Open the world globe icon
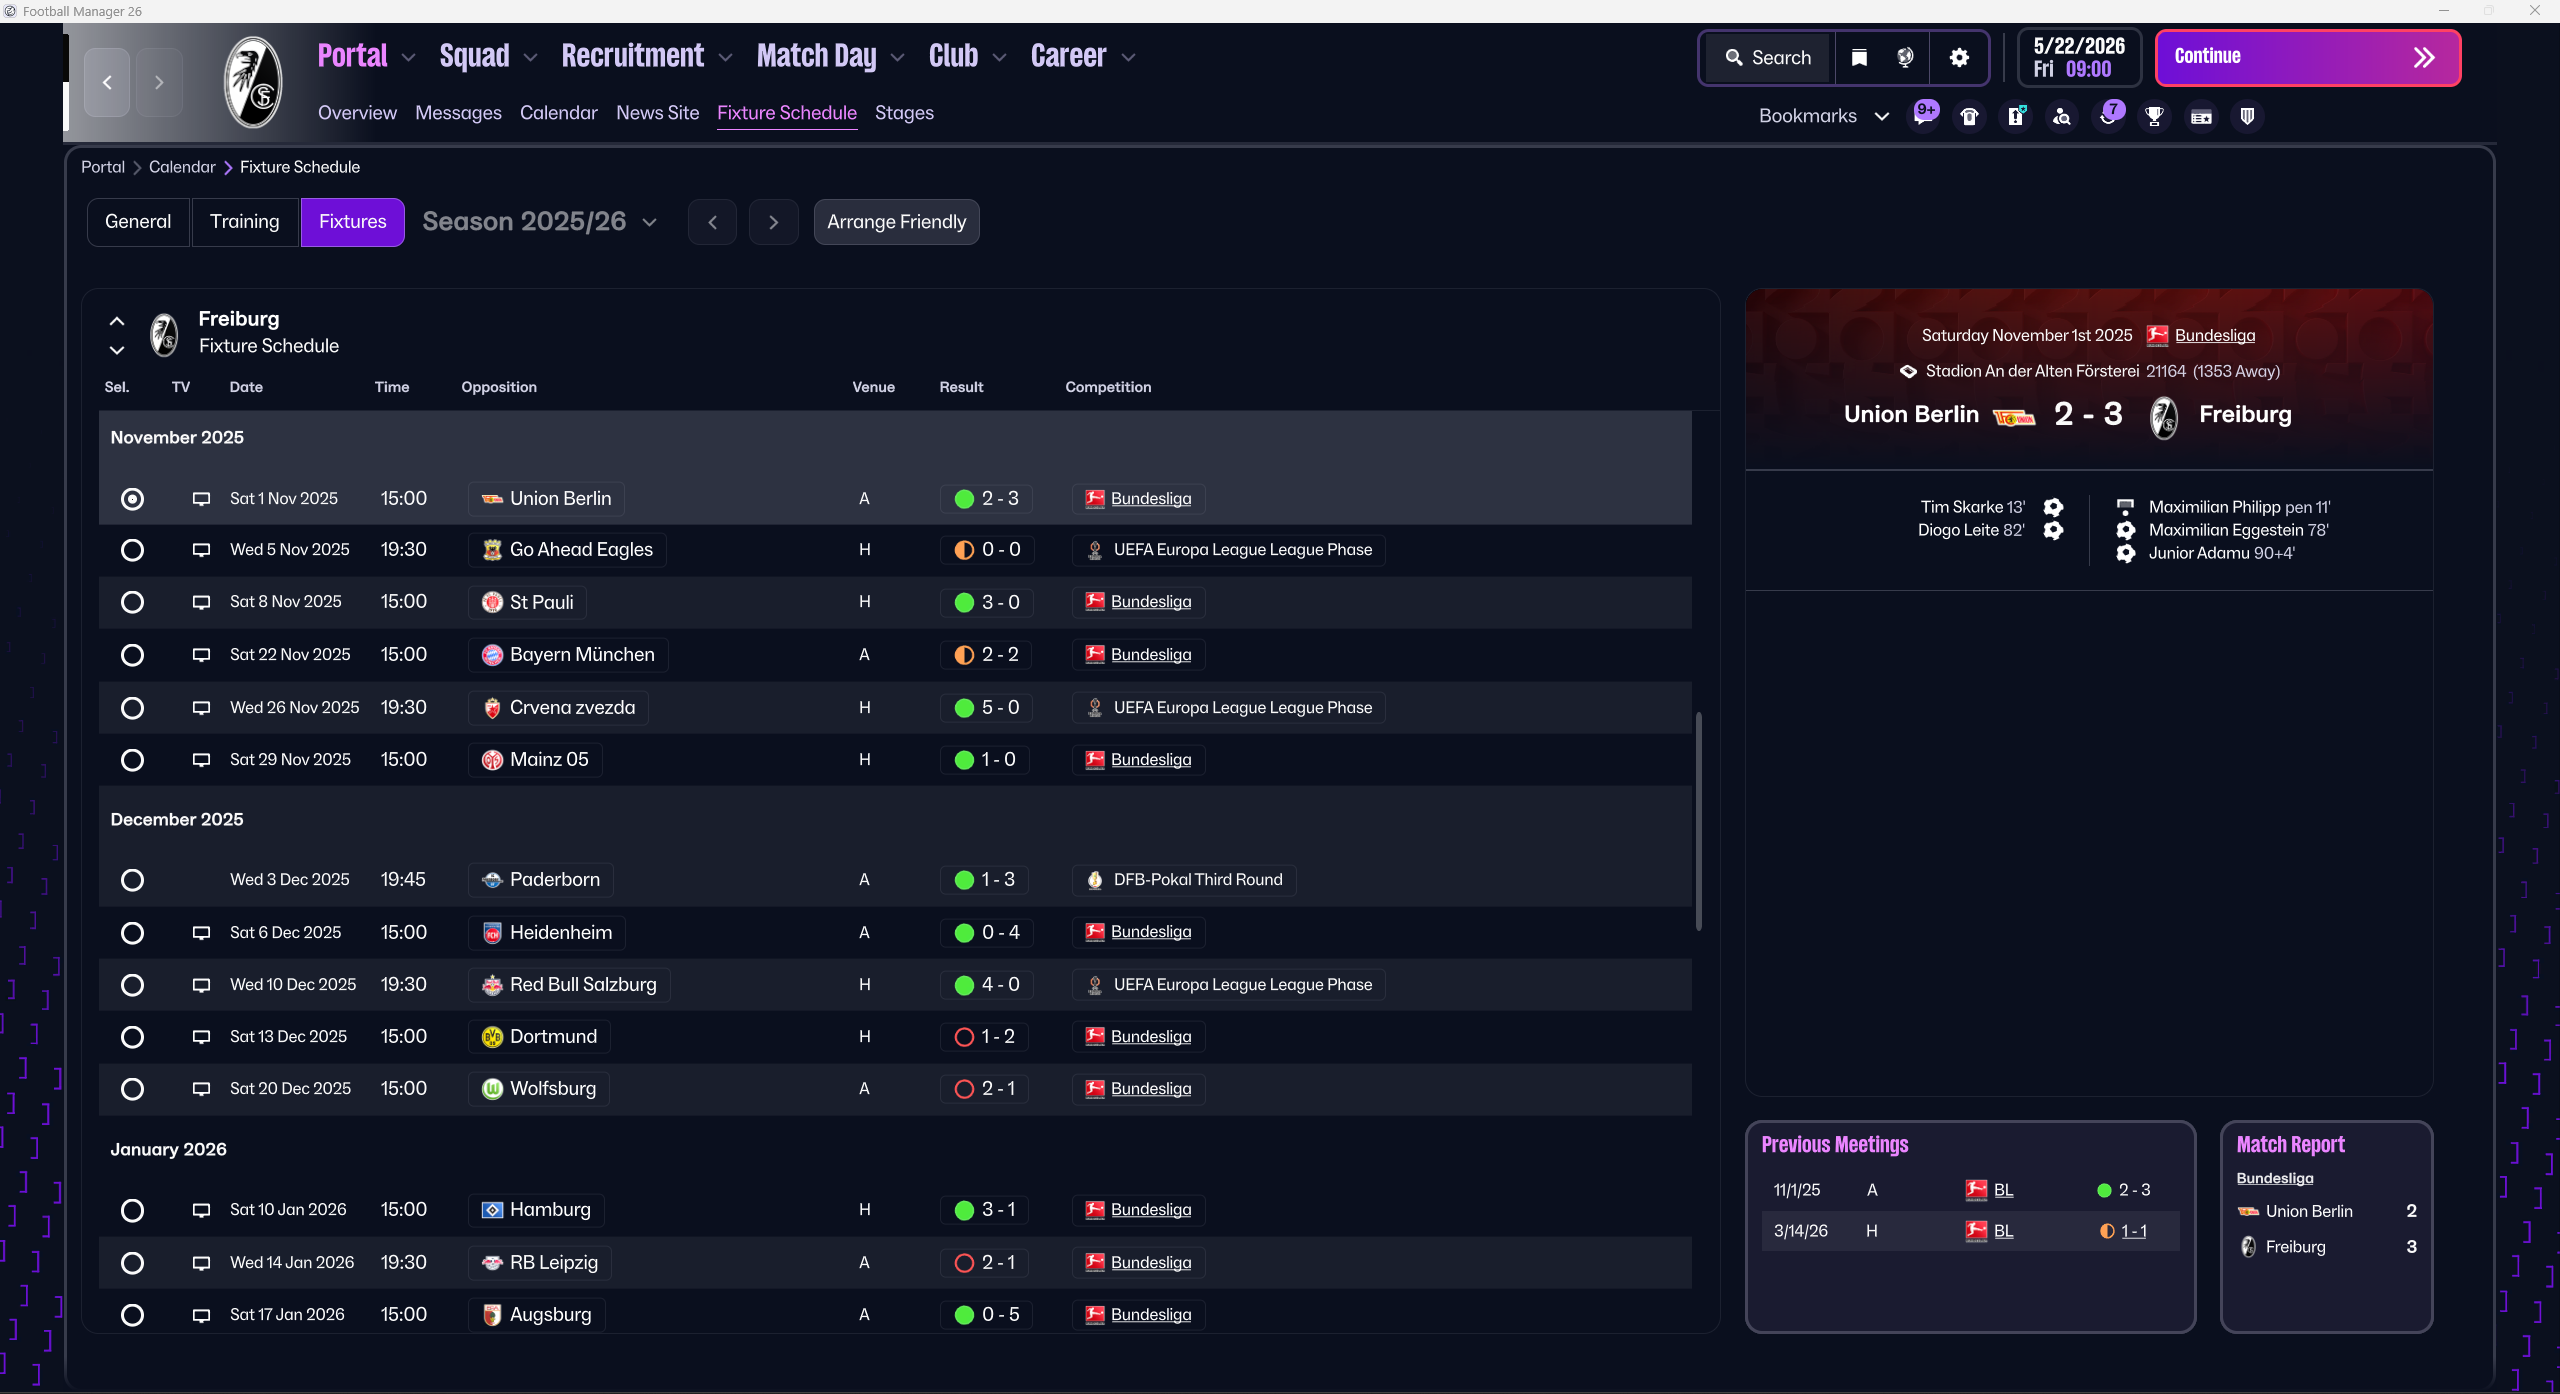This screenshot has height=1394, width=2560. point(1905,58)
